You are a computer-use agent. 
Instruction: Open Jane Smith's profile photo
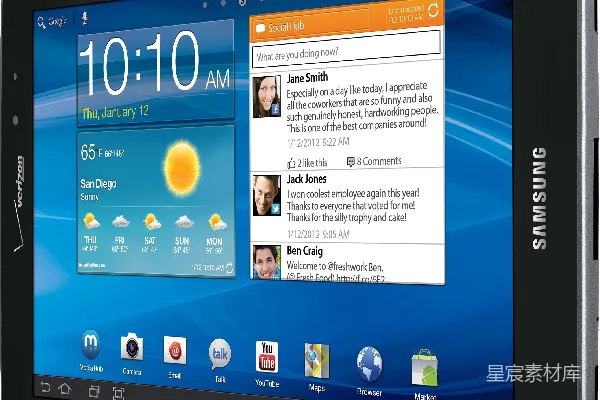point(267,96)
